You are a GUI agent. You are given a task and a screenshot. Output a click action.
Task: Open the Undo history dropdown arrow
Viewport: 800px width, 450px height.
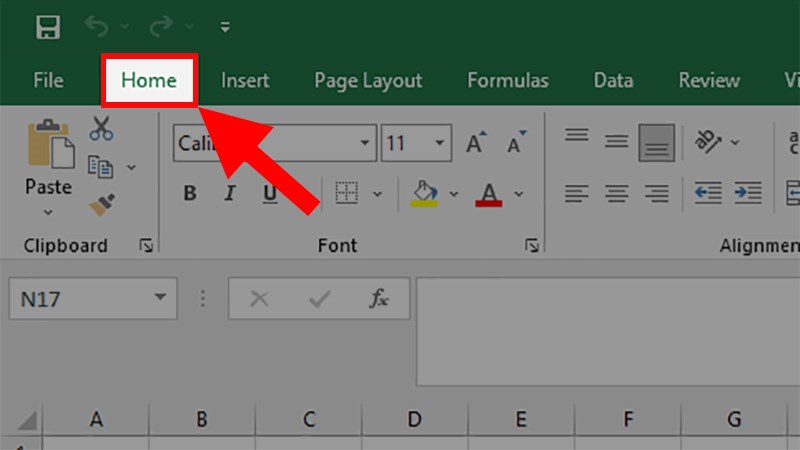(124, 26)
